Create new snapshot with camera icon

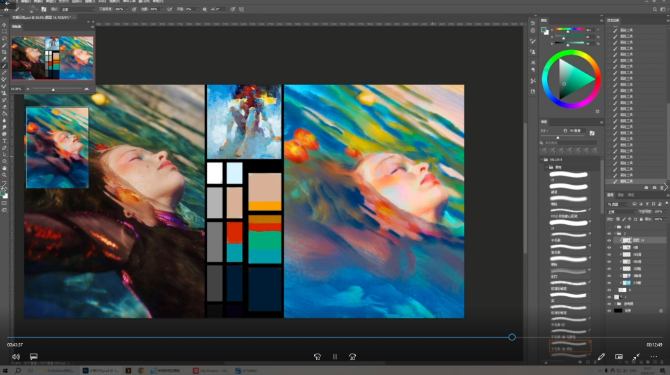(x=654, y=188)
